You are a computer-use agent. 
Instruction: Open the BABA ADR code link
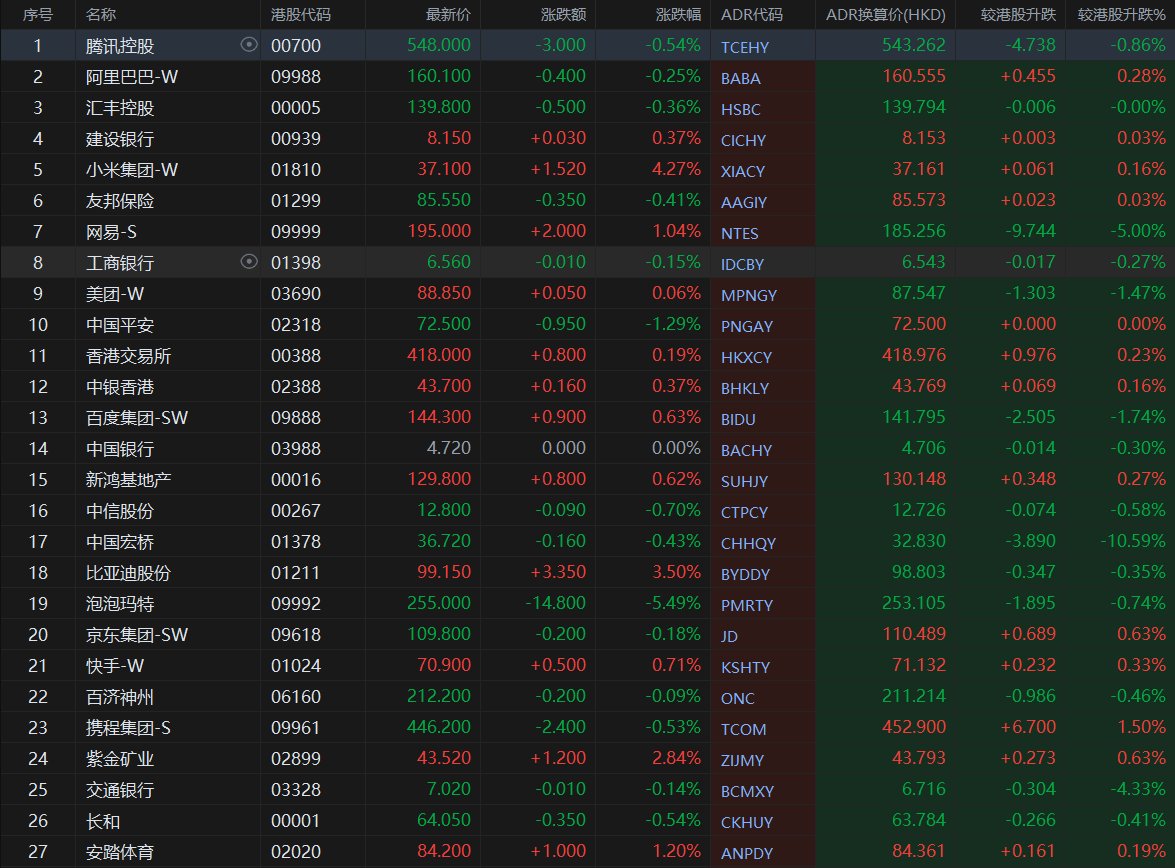pos(740,78)
